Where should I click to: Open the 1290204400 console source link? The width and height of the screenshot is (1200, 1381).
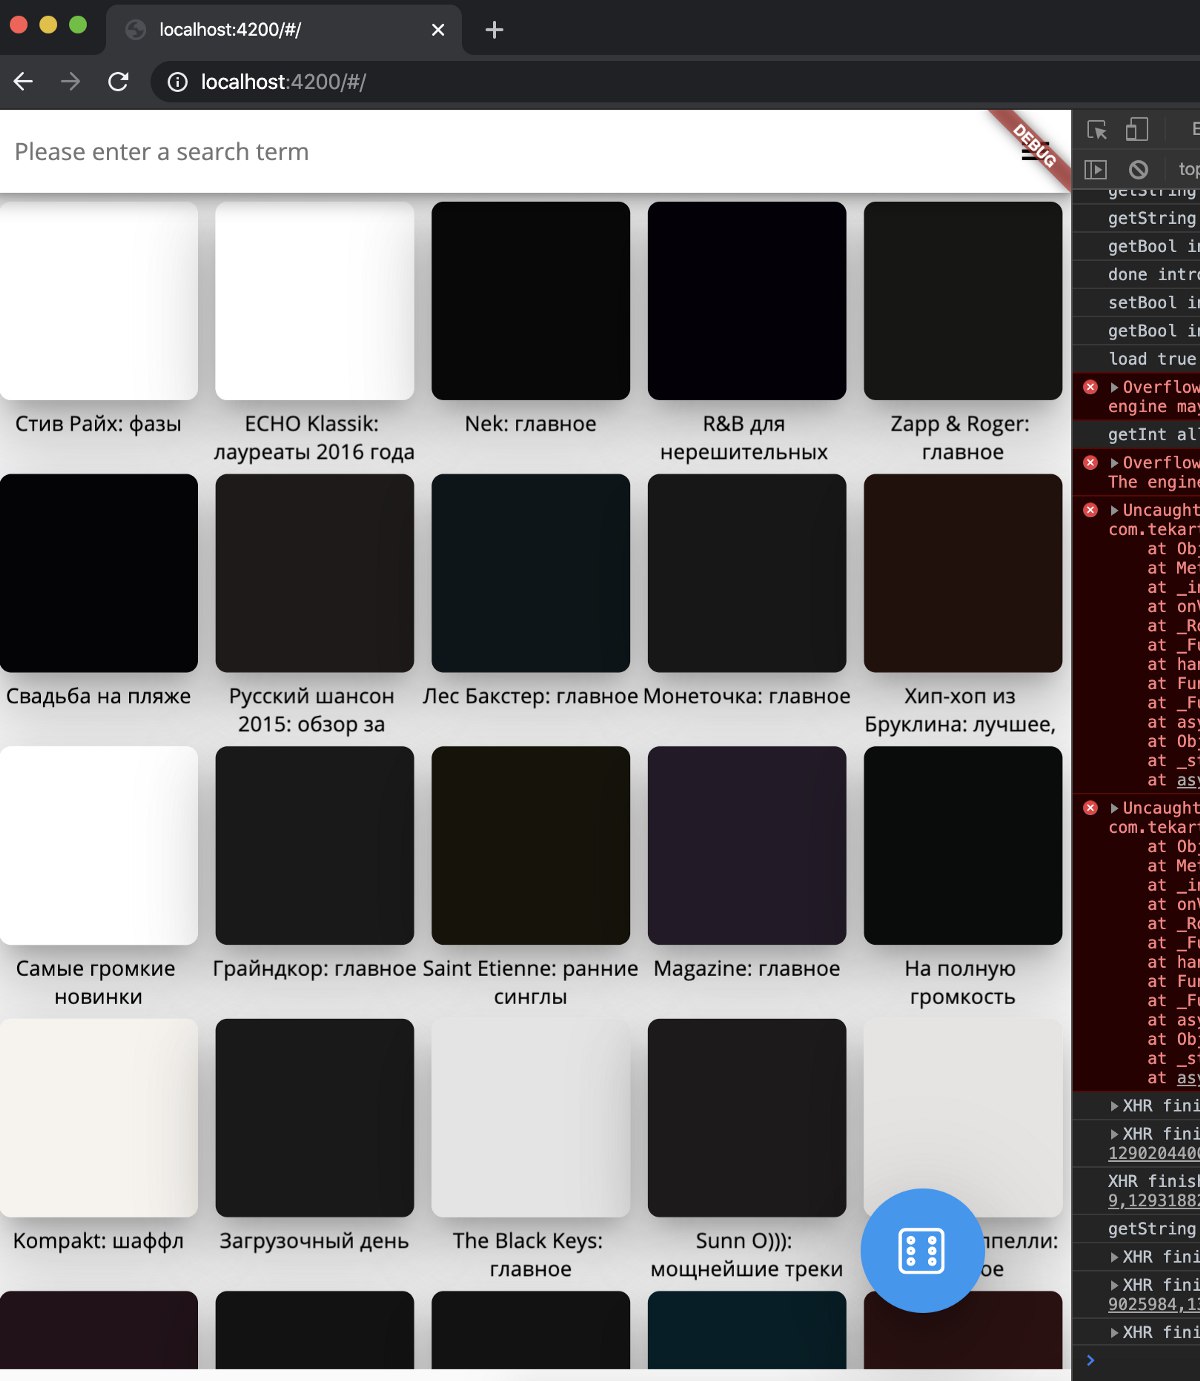1154,1153
